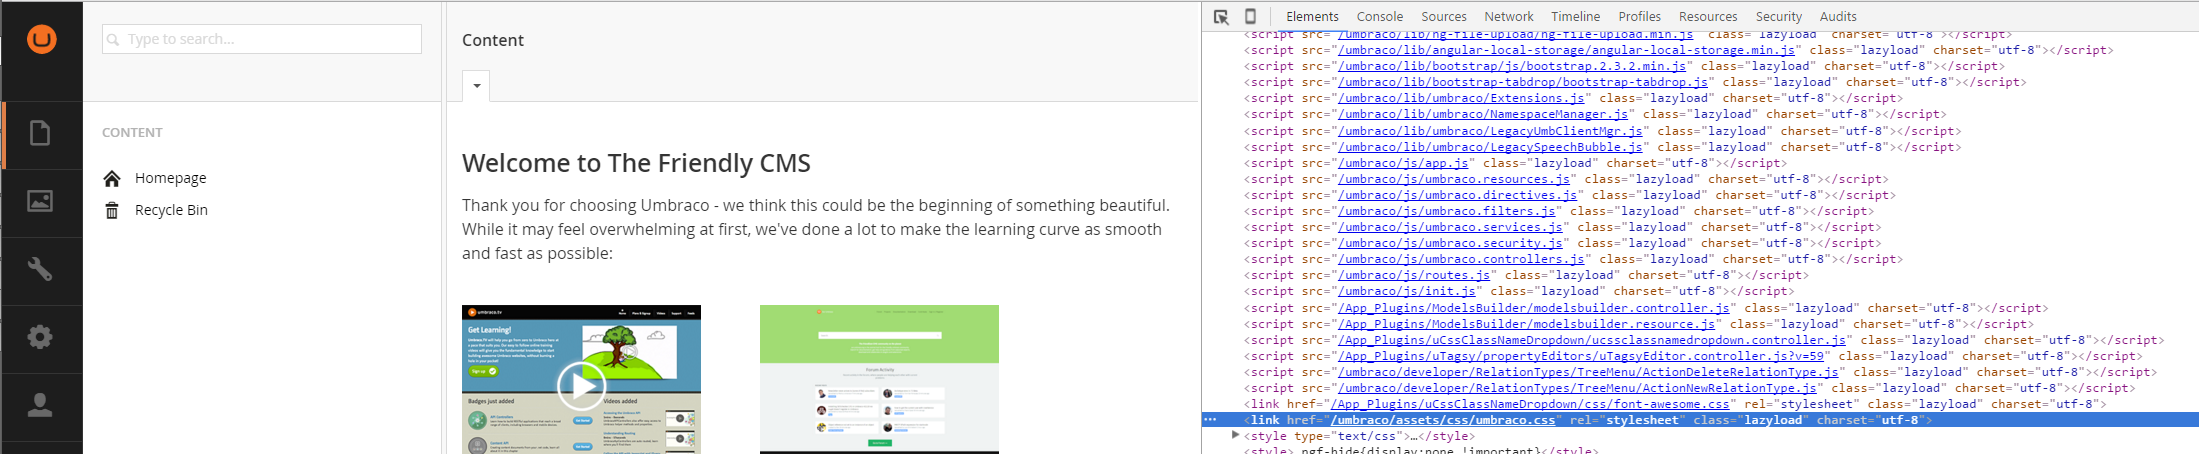The image size is (2199, 454).
Task: Open the Developer gear section icon
Action: pyautogui.click(x=40, y=337)
